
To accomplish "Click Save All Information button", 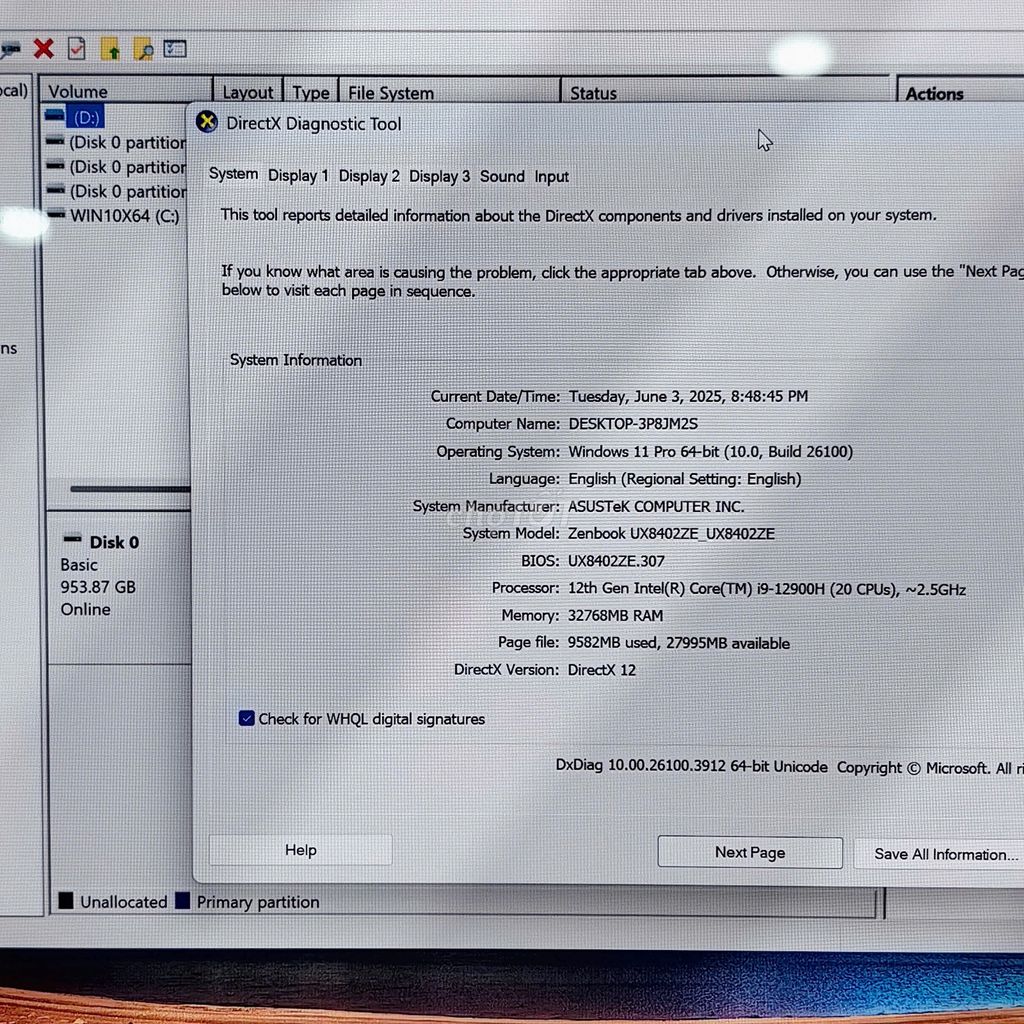I will point(939,854).
